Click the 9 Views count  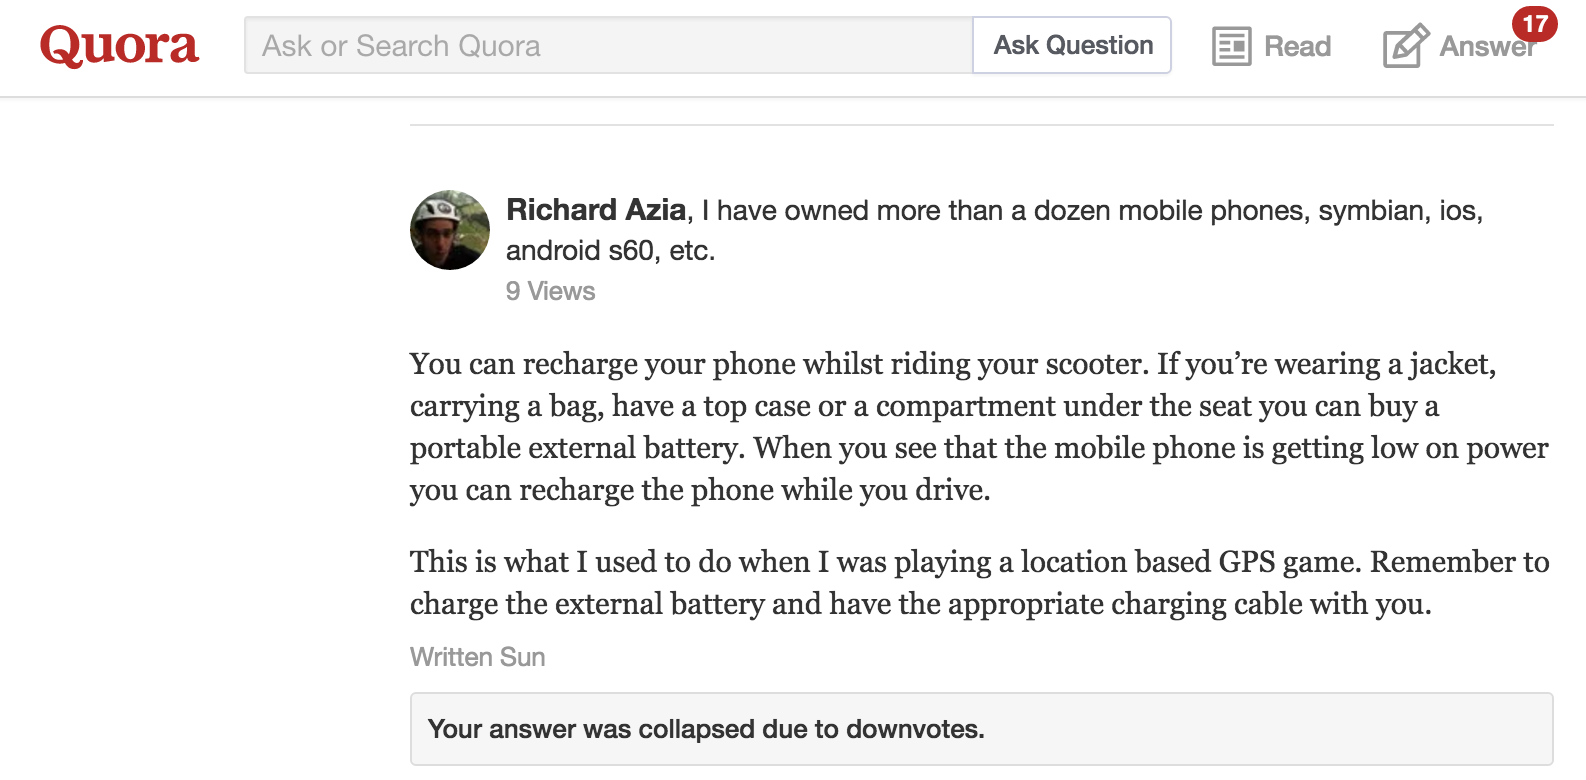coord(550,291)
